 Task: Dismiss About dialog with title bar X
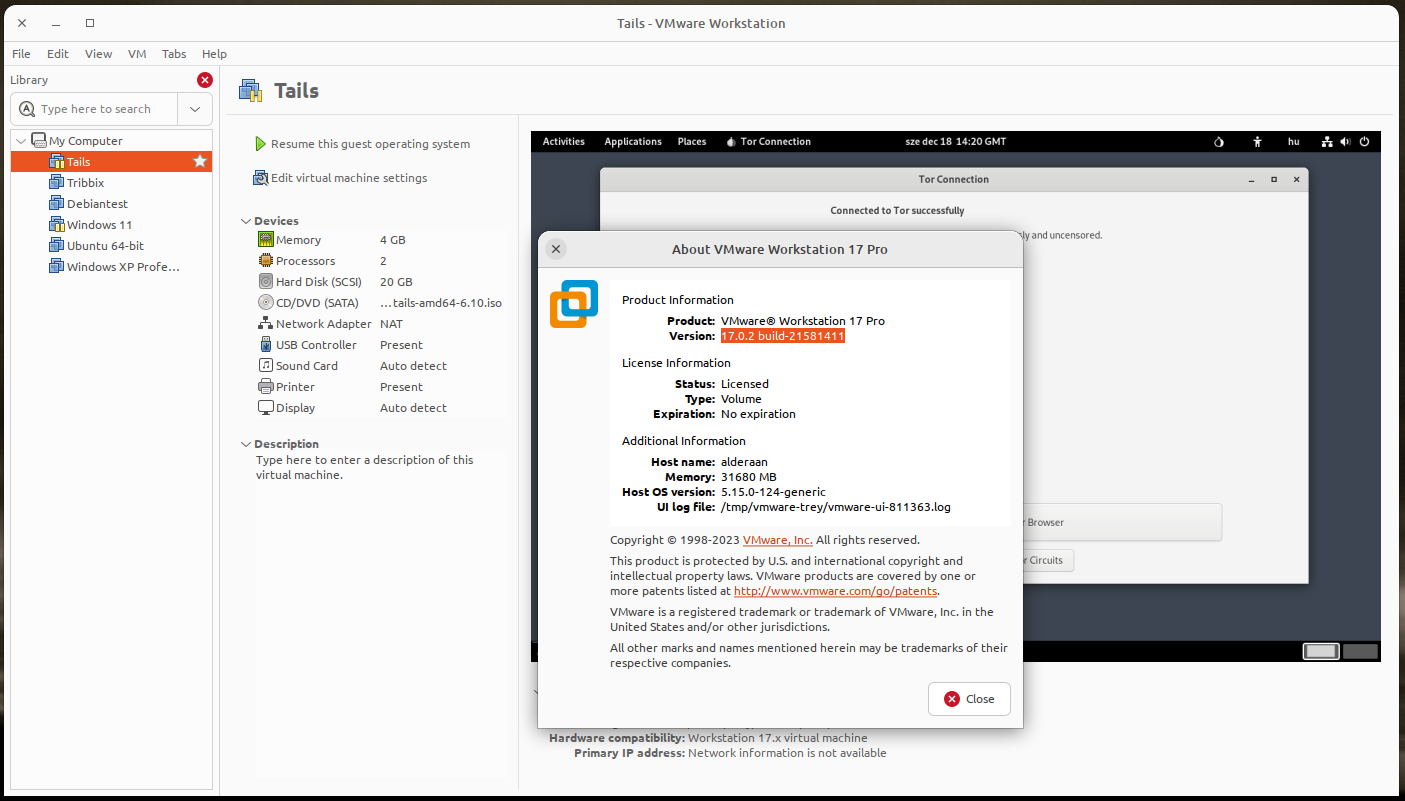point(556,249)
